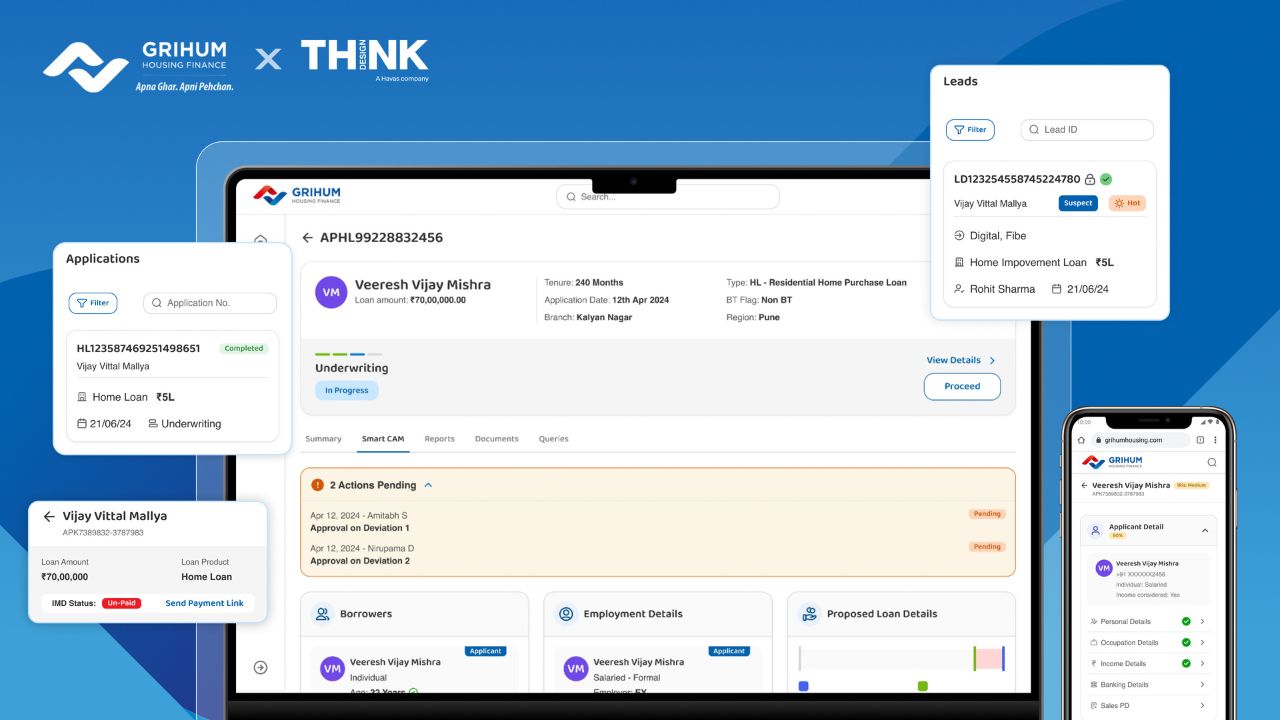Click green check on Personal Details row
The width and height of the screenshot is (1280, 720).
pos(1186,622)
